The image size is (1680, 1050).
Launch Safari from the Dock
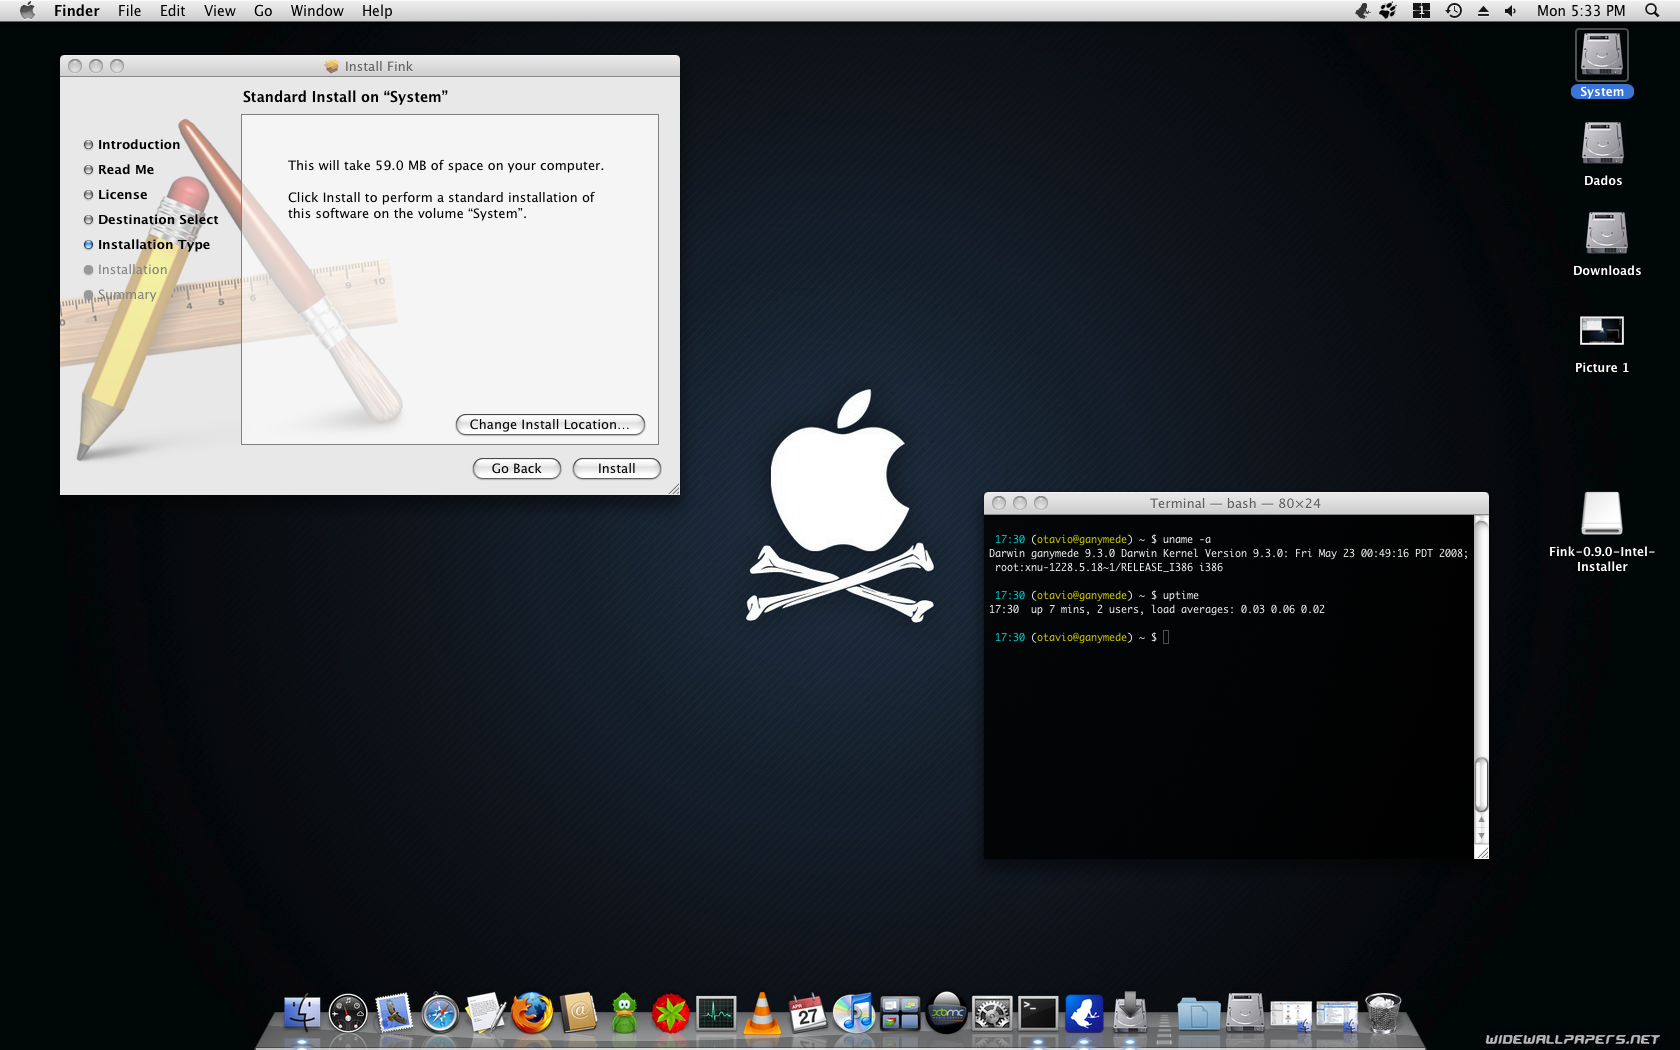point(440,1014)
